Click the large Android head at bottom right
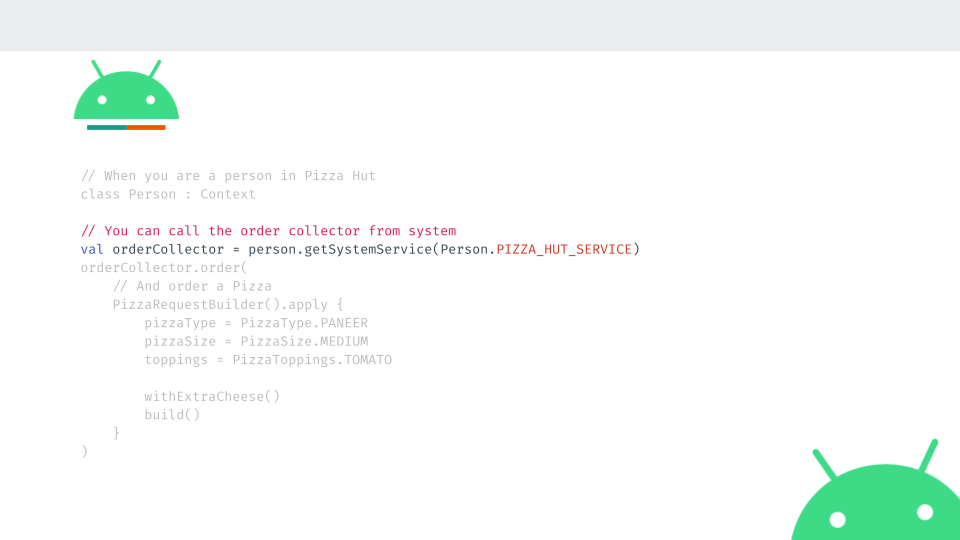 point(876,490)
